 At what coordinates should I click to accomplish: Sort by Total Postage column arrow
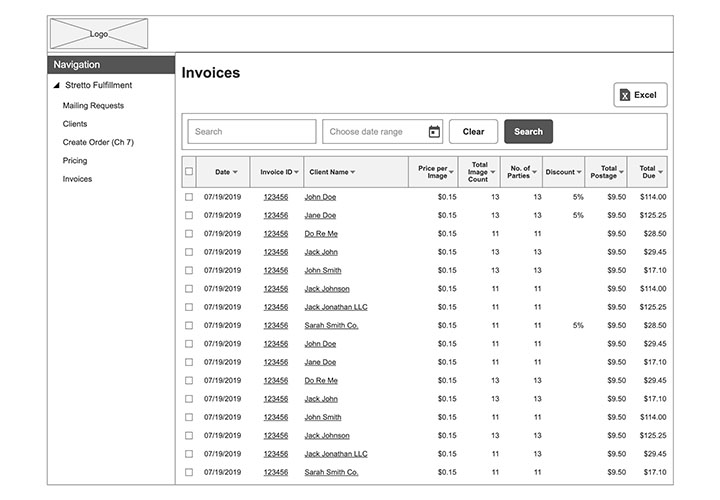(x=621, y=172)
